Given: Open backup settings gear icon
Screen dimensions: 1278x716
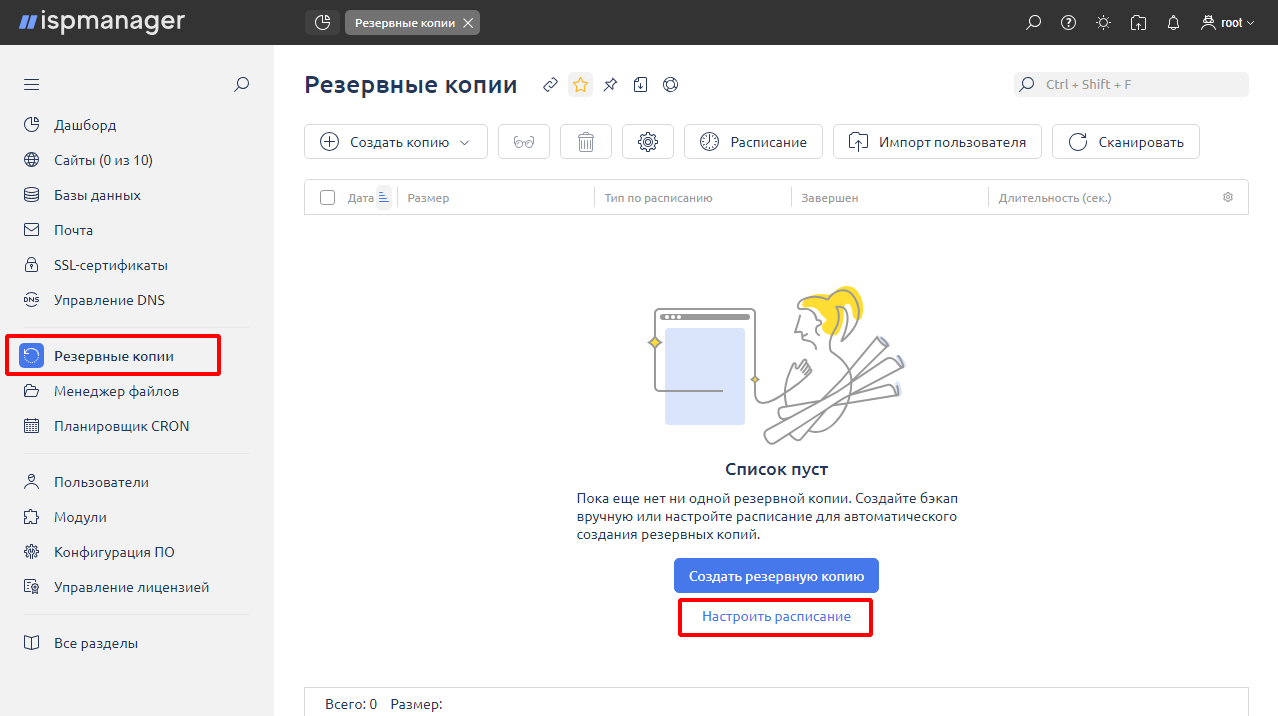Looking at the screenshot, I should (x=648, y=142).
